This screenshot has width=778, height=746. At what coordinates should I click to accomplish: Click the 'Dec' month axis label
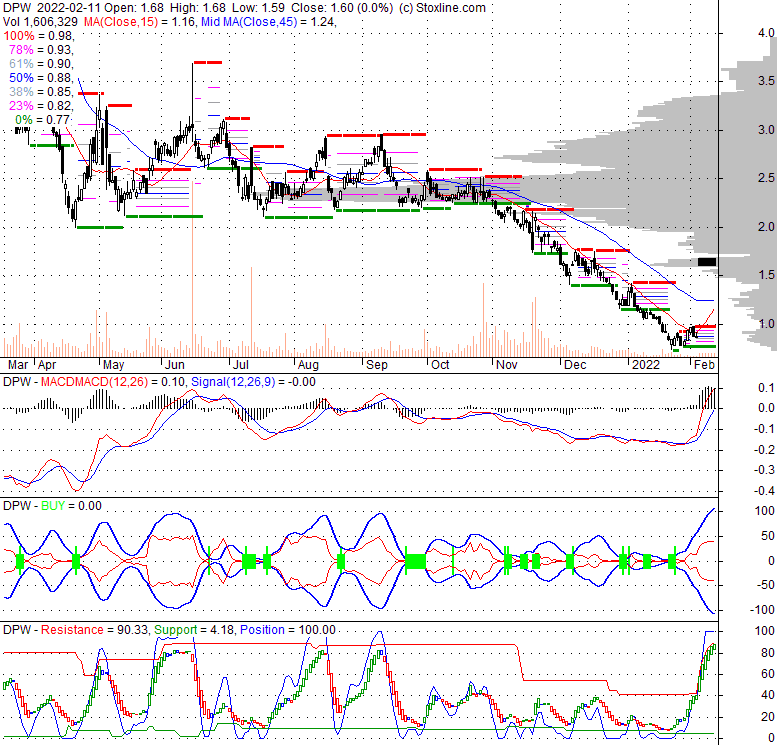(x=576, y=365)
